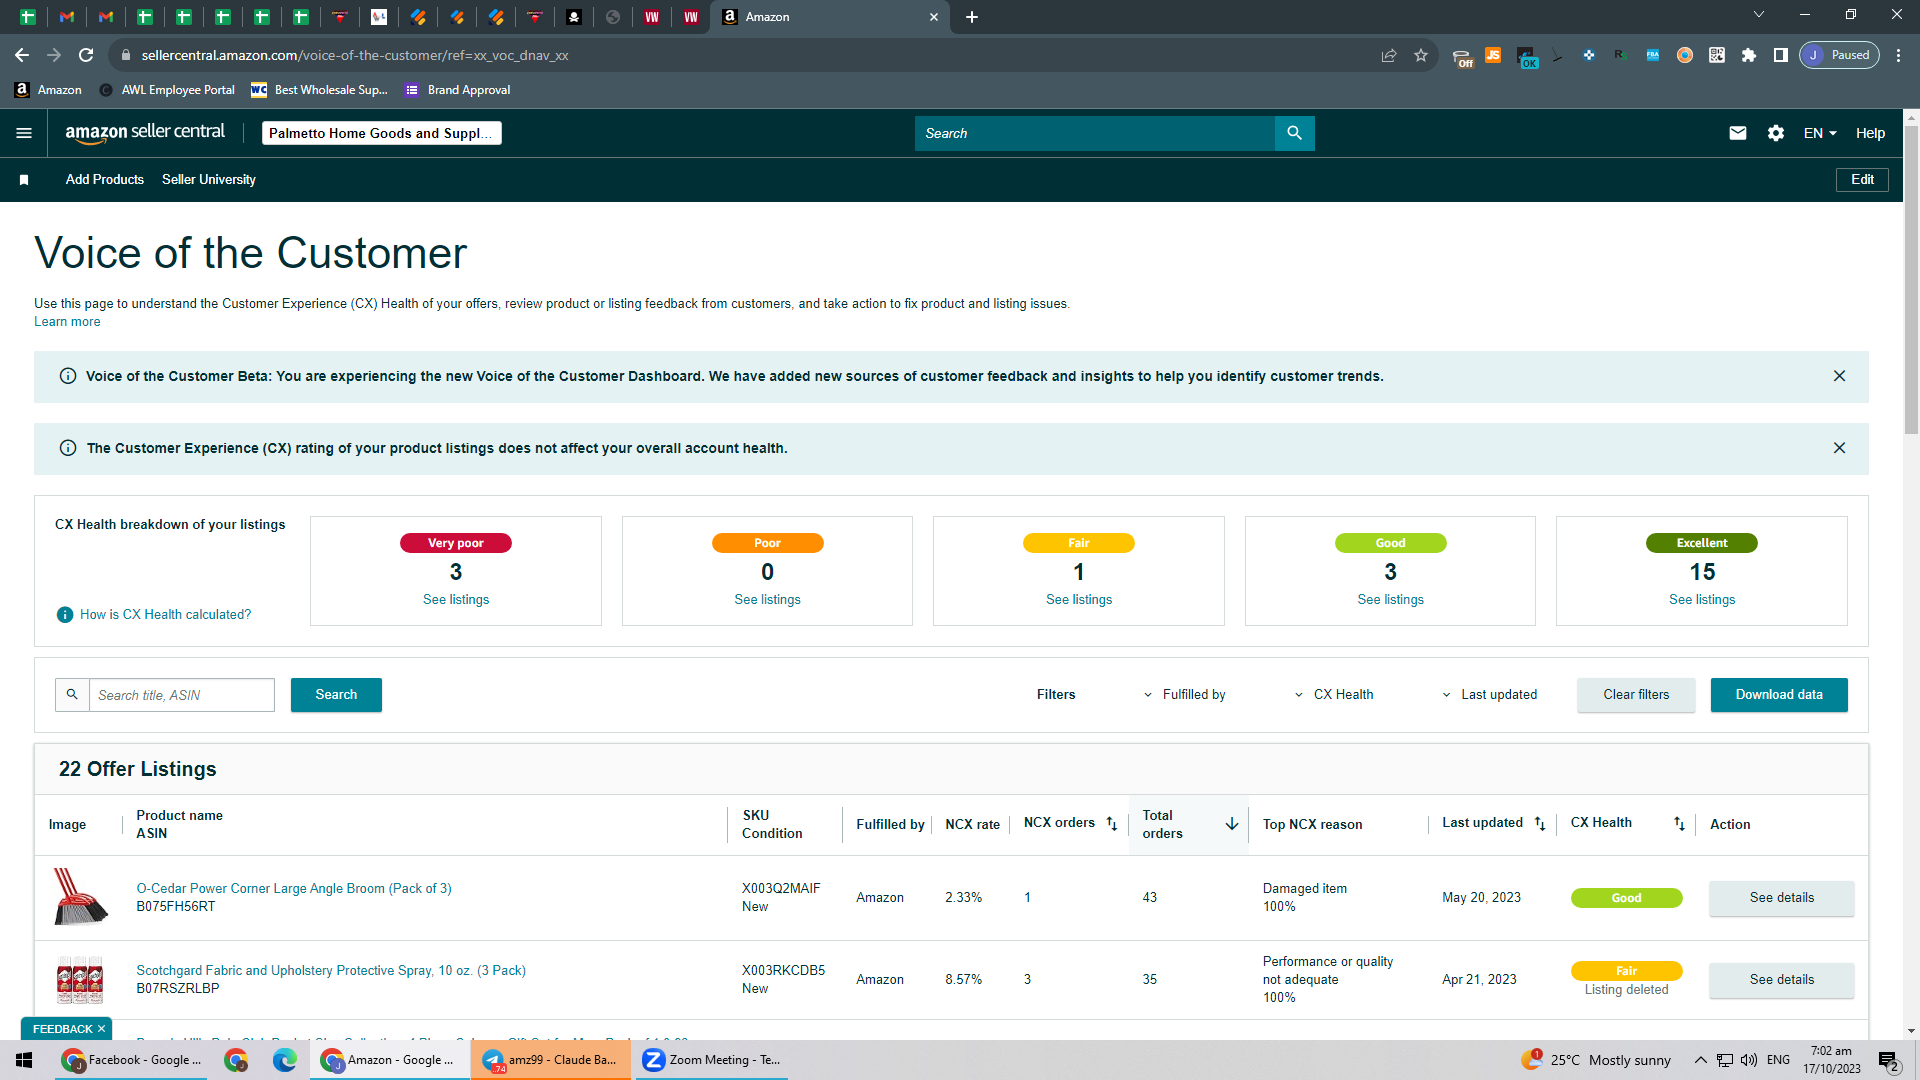Open the Seller Central hamburger menu
This screenshot has width=1920, height=1080.
[24, 133]
